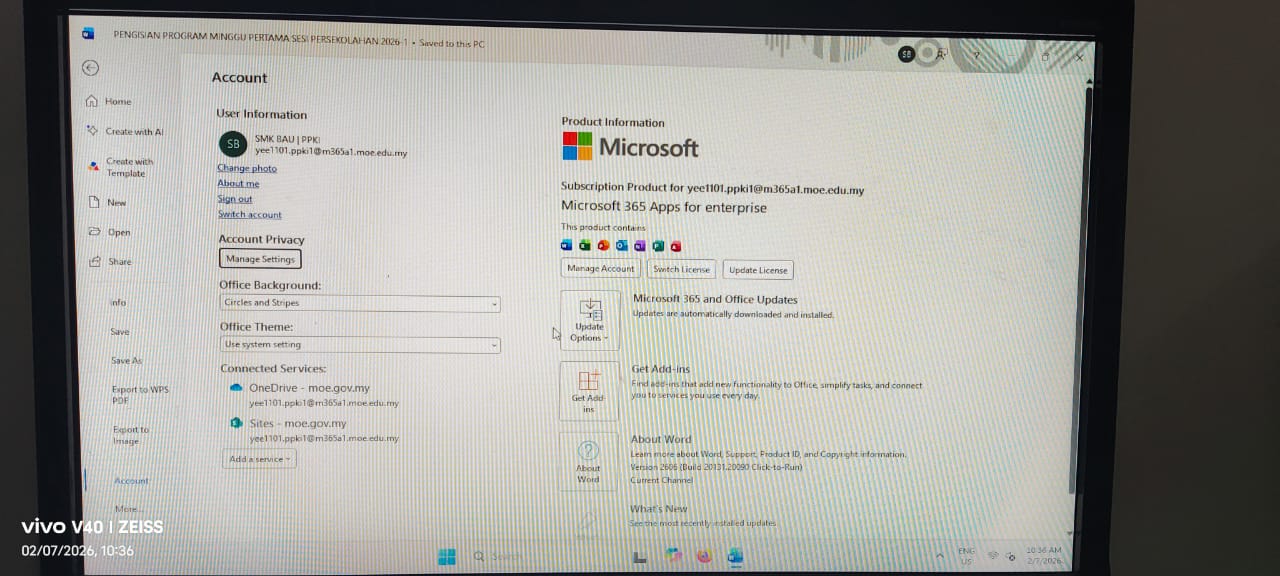Click the About me link
This screenshot has height=576, width=1280.
click(238, 183)
